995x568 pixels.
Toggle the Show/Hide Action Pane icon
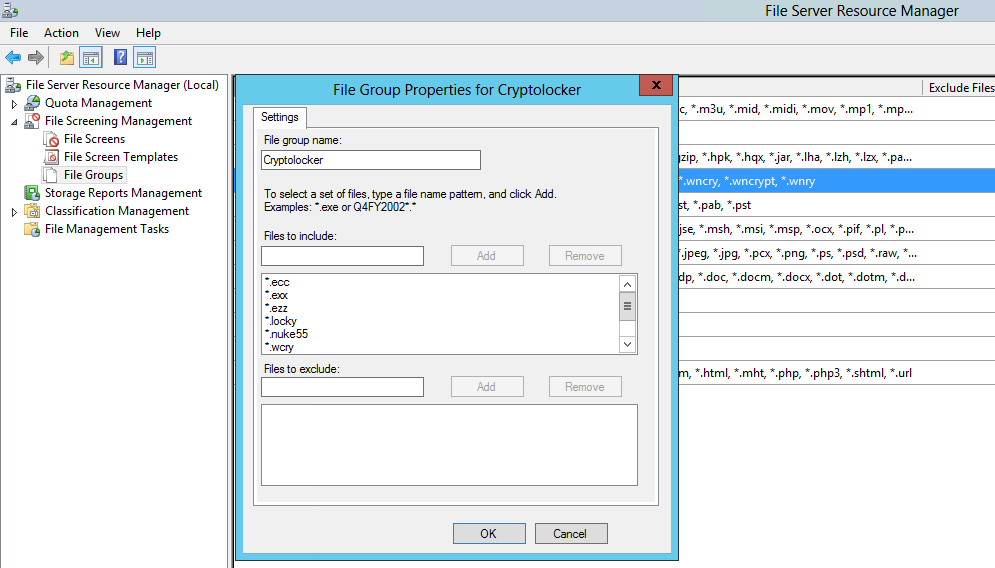point(145,58)
